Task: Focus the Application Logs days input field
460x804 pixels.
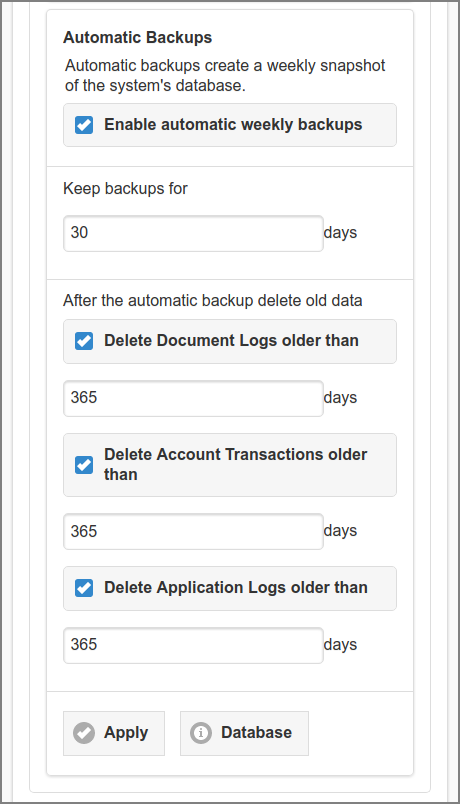Action: click(x=193, y=645)
